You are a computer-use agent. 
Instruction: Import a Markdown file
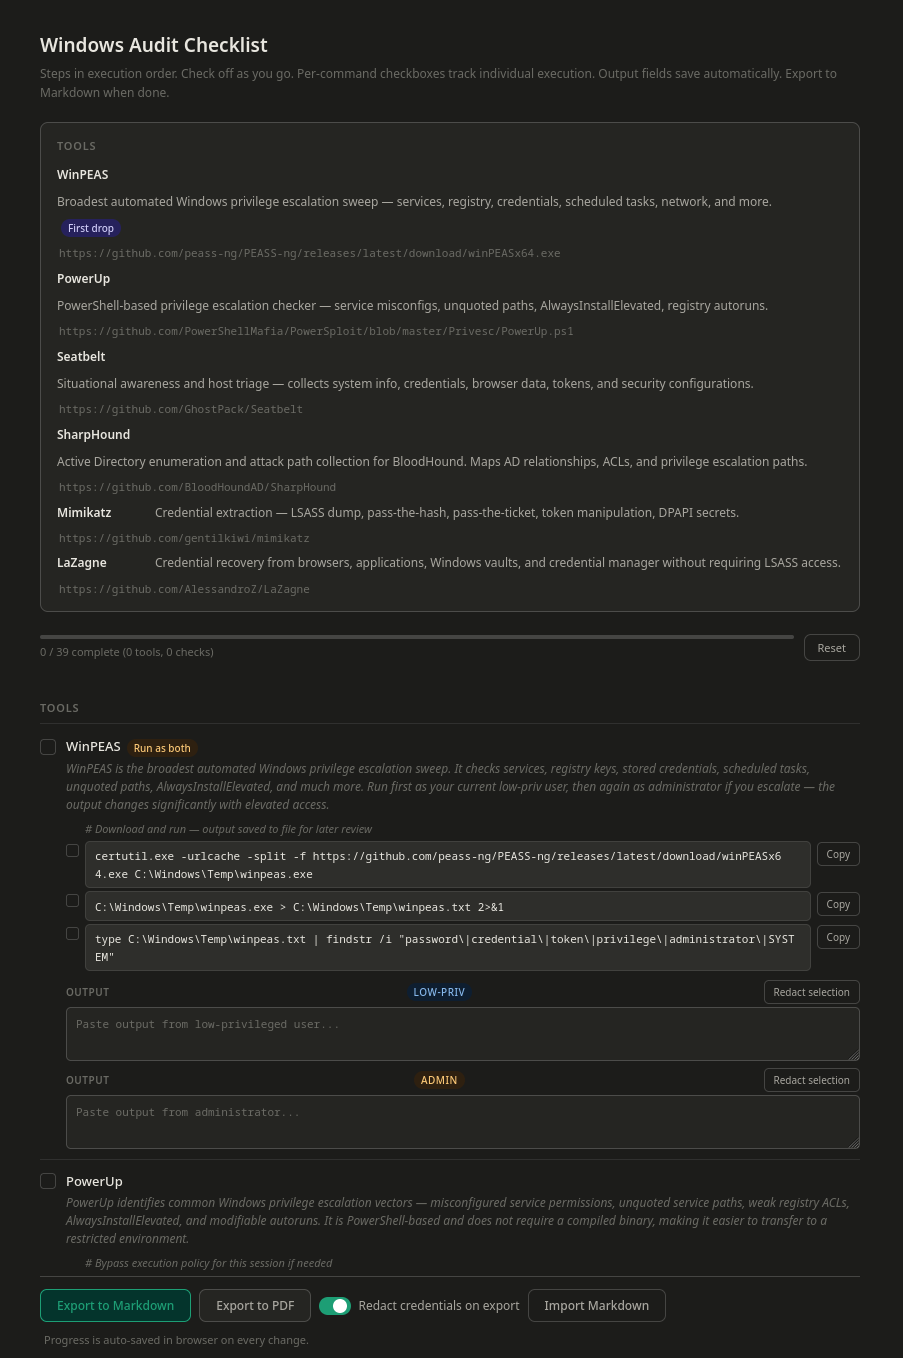coord(596,1305)
